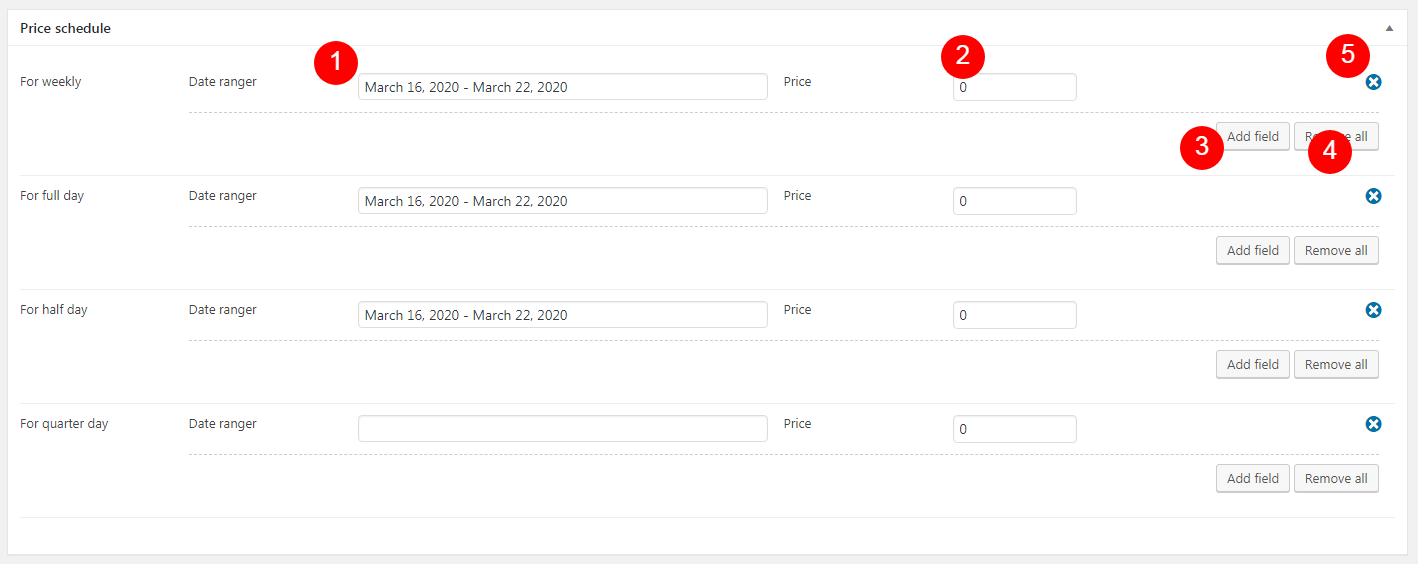Image resolution: width=1418 pixels, height=564 pixels.
Task: Focus the empty For quarter day date field
Action: (x=562, y=429)
